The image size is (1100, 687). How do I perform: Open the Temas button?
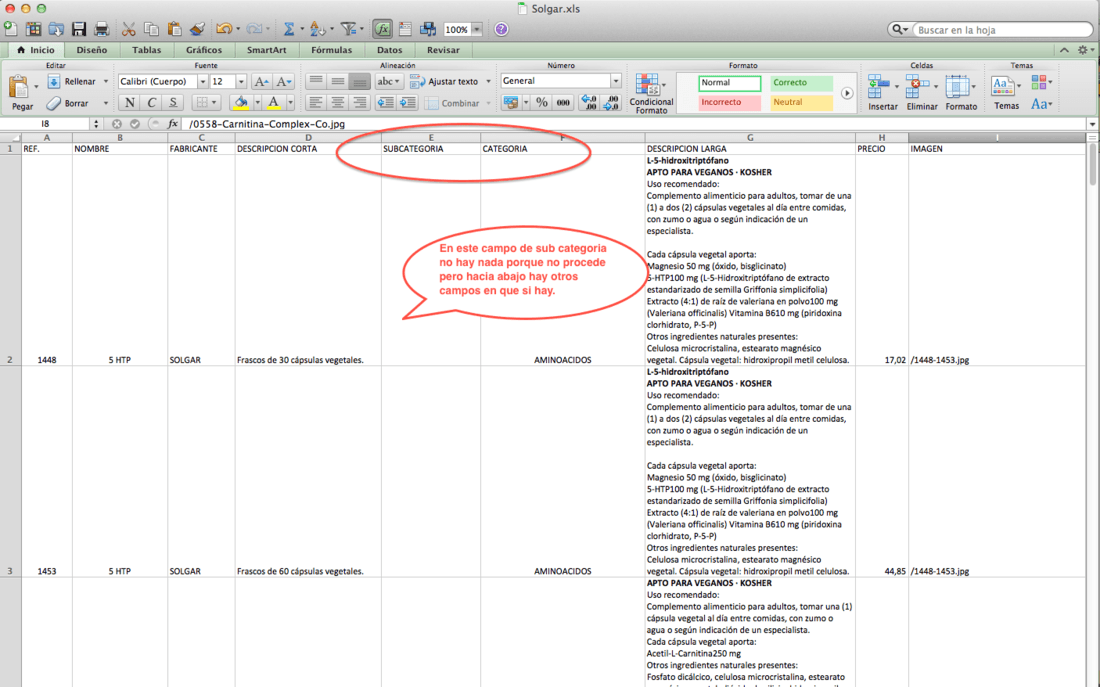click(1006, 92)
